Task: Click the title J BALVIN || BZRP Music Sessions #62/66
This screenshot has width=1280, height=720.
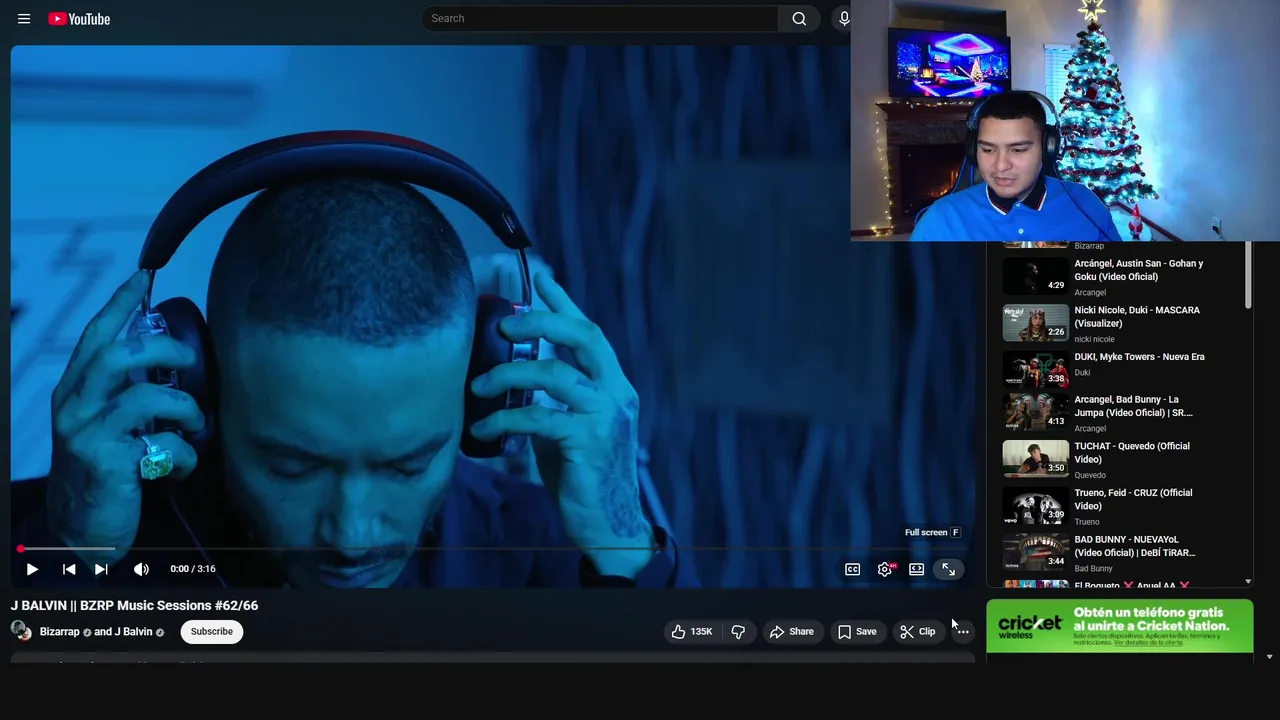Action: coord(134,605)
